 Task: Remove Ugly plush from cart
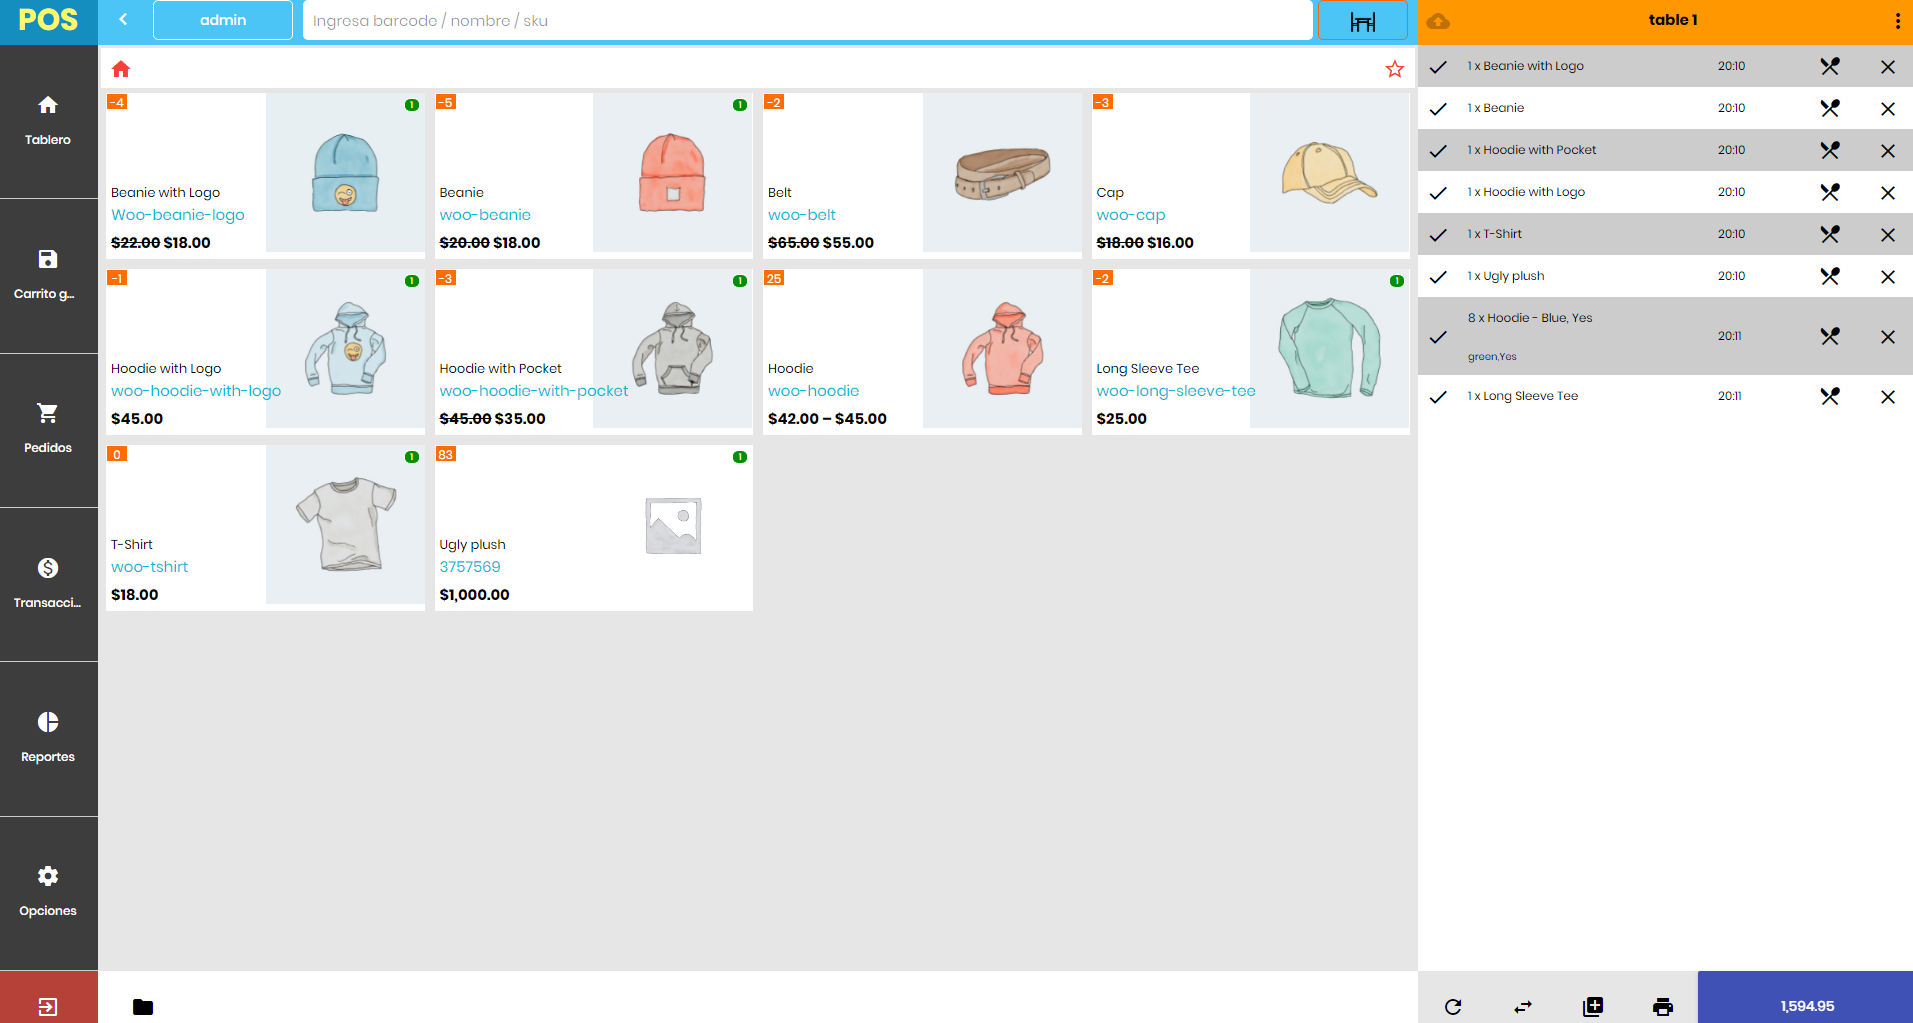1888,277
